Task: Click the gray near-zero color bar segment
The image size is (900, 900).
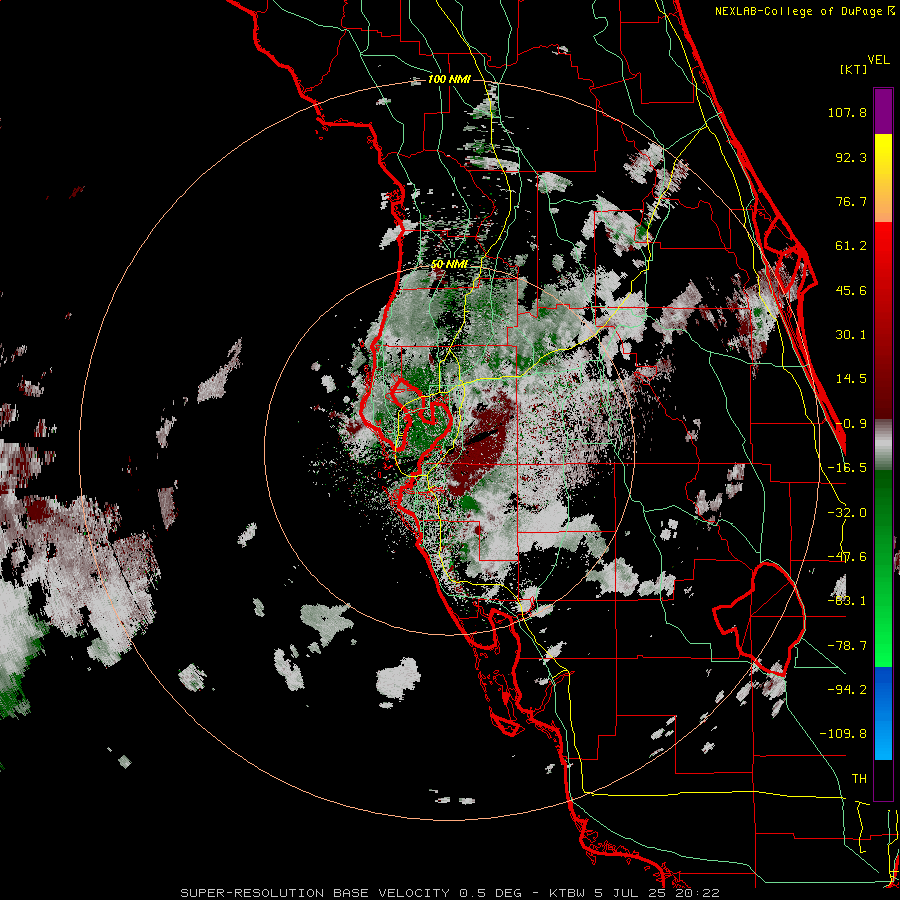Action: click(883, 445)
